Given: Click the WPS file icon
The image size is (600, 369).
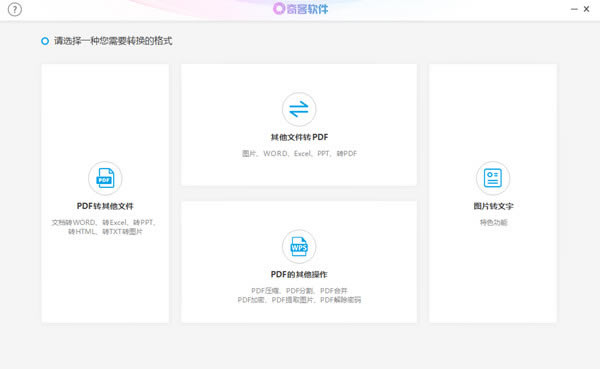Looking at the screenshot, I should coord(299,247).
